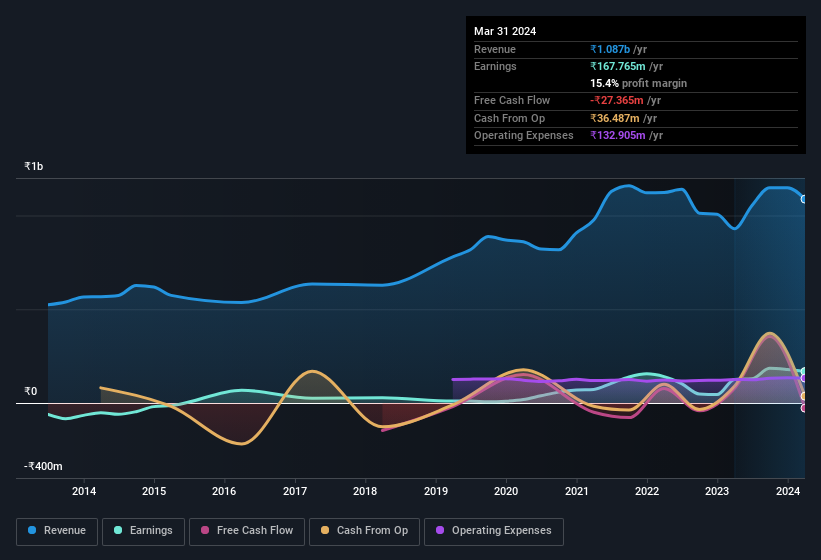Click the 2017 x-axis label
Image resolution: width=821 pixels, height=560 pixels.
pos(295,491)
